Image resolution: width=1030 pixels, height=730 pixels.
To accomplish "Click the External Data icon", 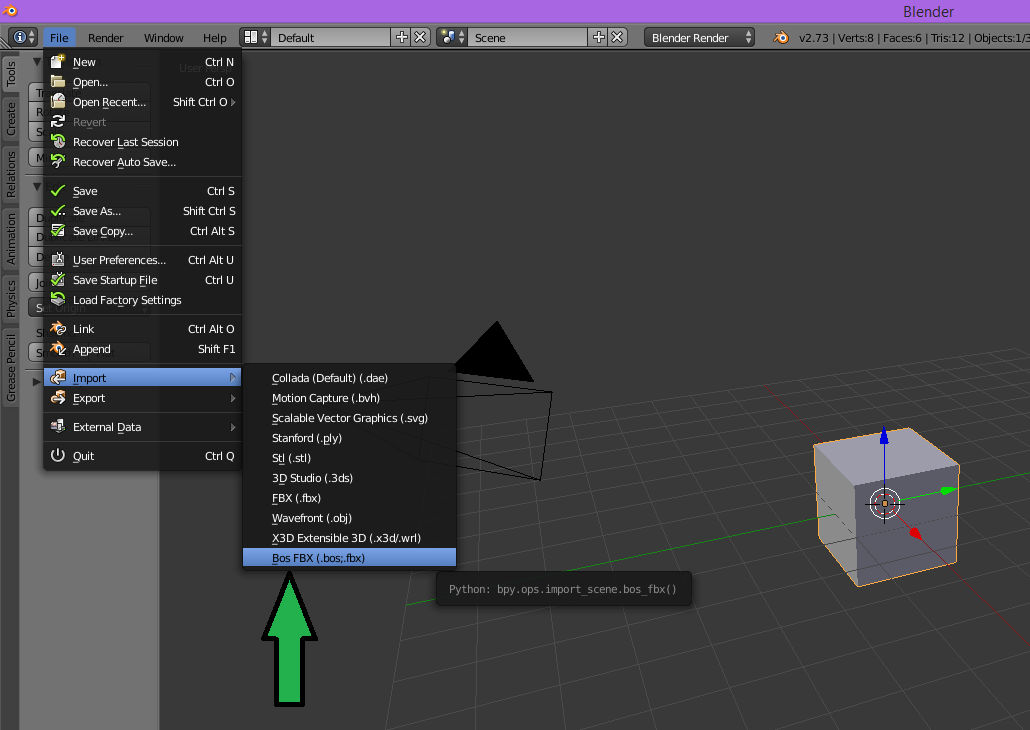I will click(x=58, y=426).
